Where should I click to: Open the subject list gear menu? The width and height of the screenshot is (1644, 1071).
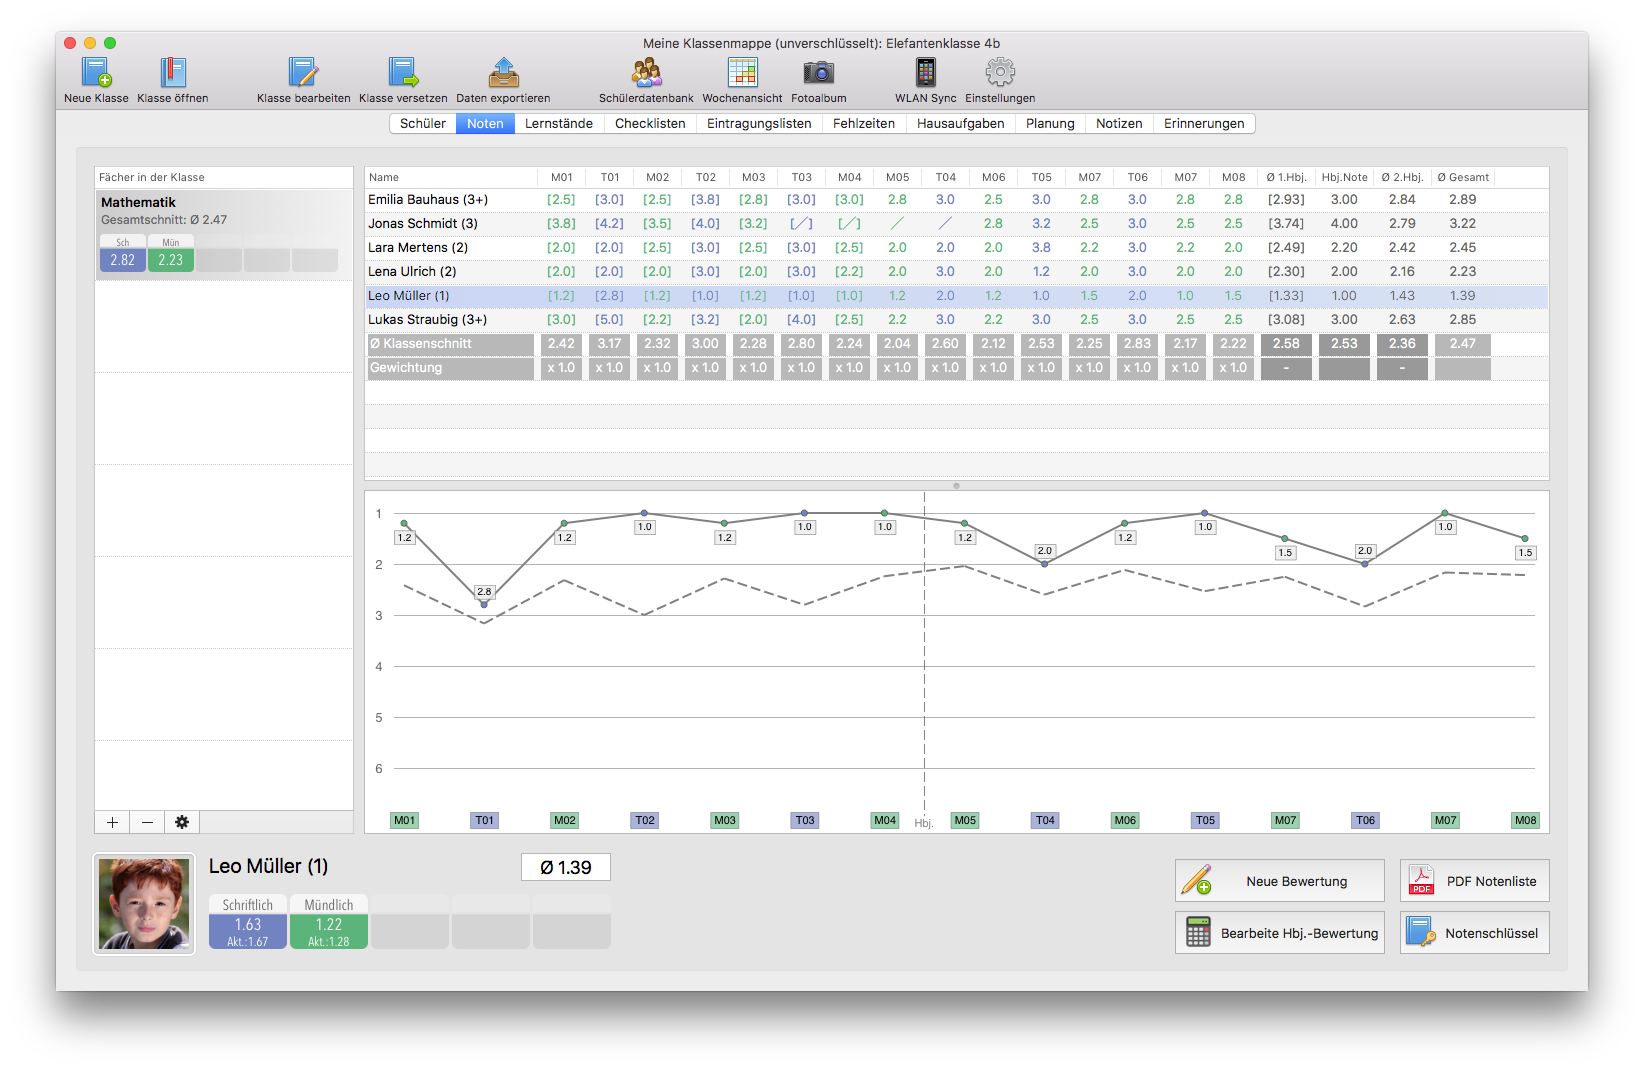(182, 822)
